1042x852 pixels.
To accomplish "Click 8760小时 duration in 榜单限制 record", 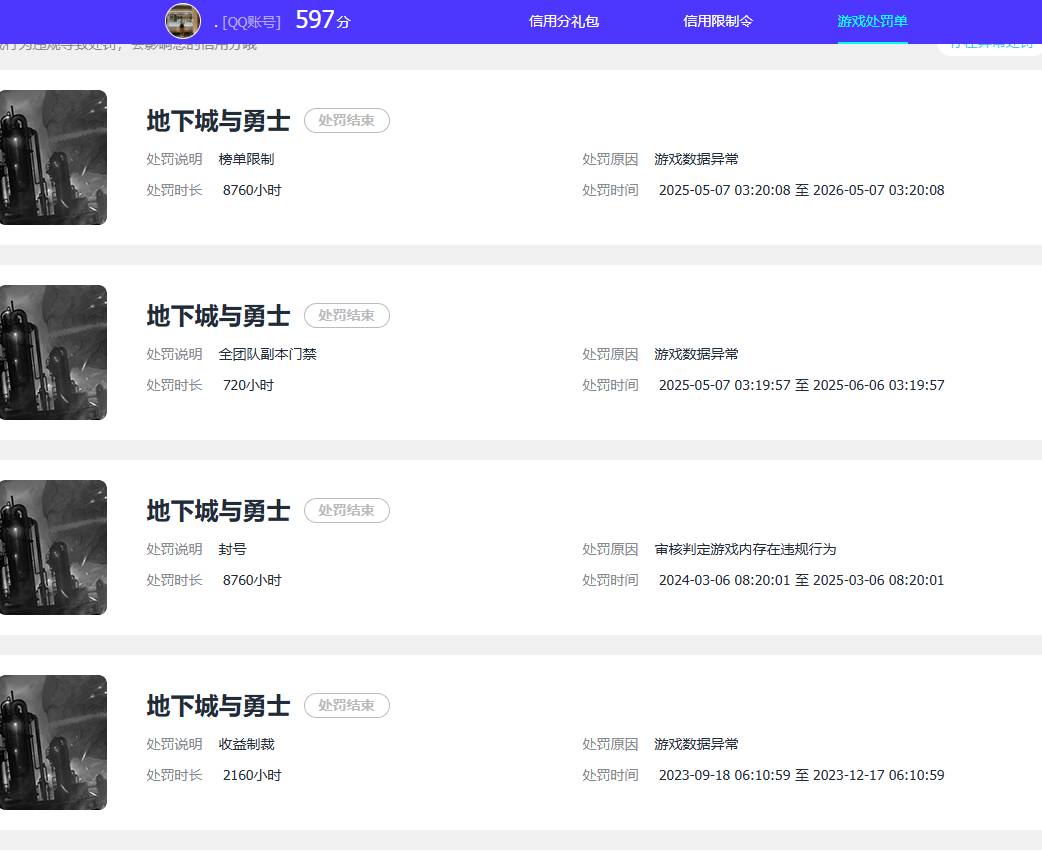I will pos(253,191).
